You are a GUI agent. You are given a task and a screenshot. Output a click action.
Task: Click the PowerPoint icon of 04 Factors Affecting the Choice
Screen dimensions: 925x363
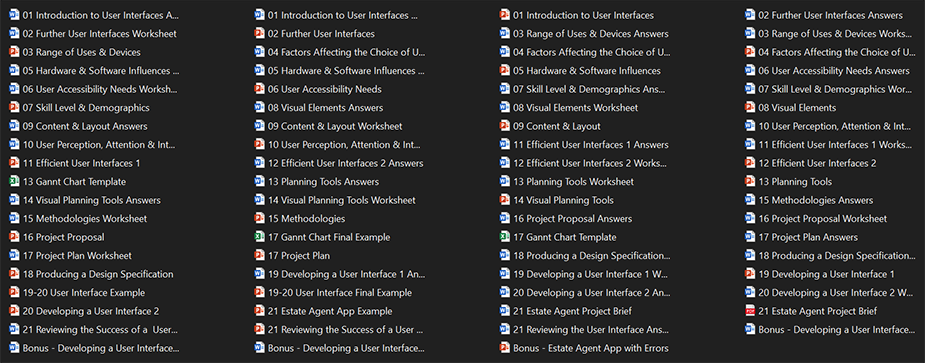click(750, 53)
